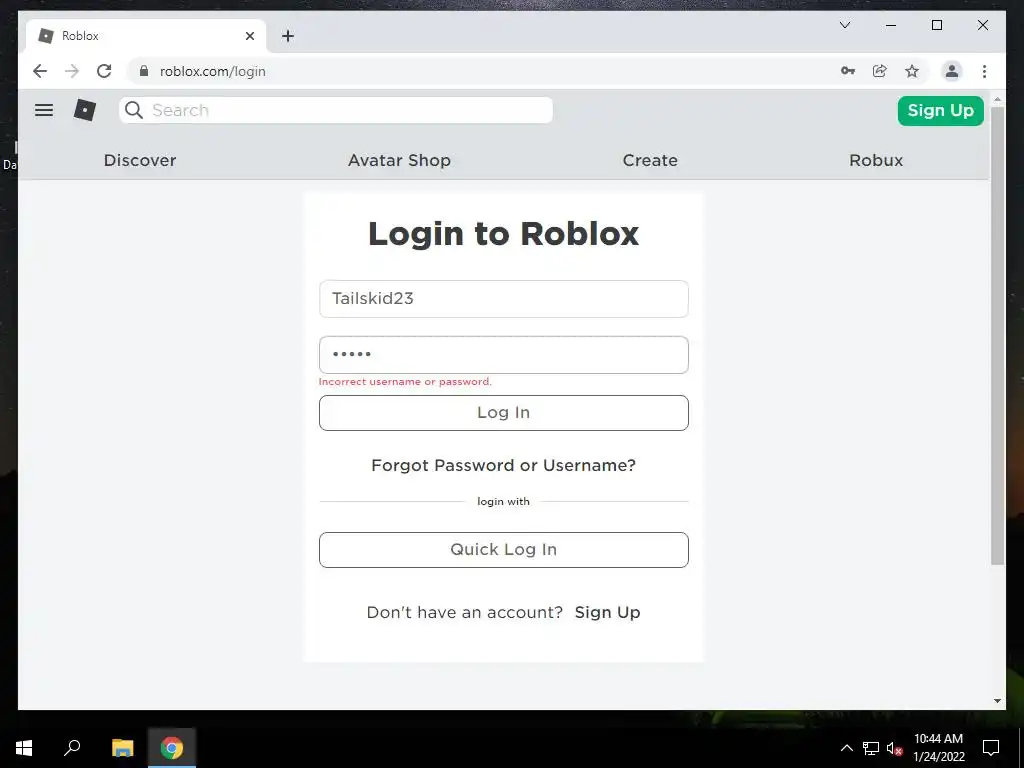The height and width of the screenshot is (768, 1024).
Task: Click the padlock site info icon
Action: [x=144, y=71]
